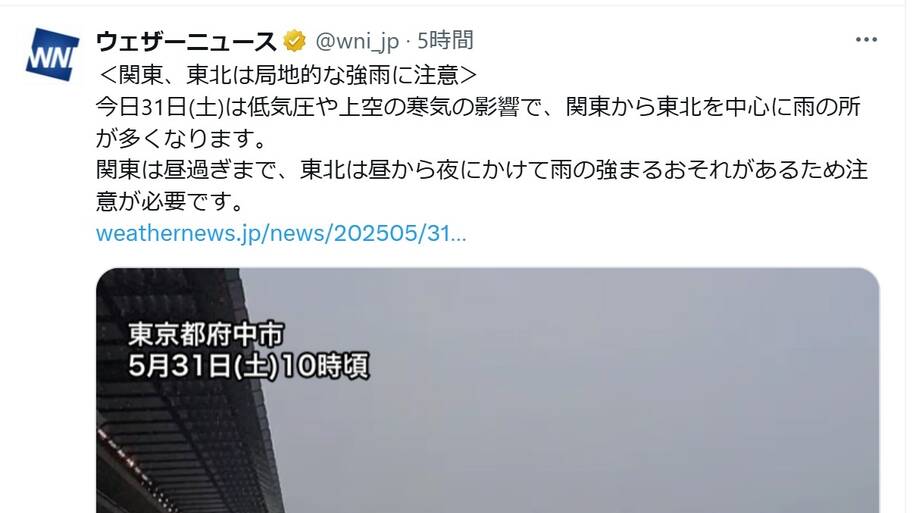Click the text が多くなります。
This screenshot has width=912, height=513.
[181, 138]
